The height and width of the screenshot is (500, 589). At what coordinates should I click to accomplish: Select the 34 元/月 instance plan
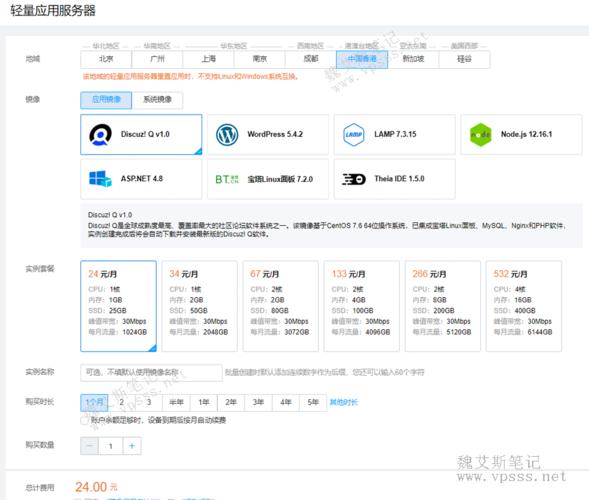tap(199, 306)
